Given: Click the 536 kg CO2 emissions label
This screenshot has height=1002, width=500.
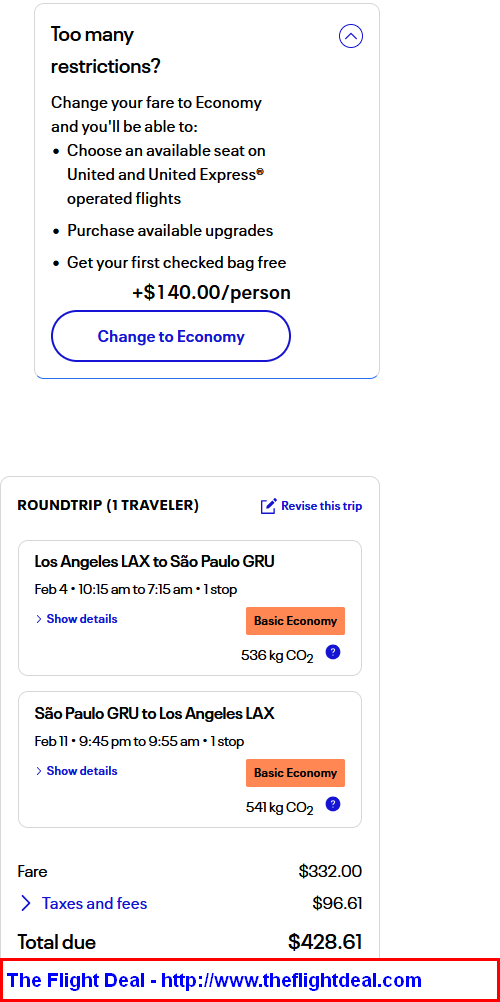Looking at the screenshot, I should tap(277, 655).
